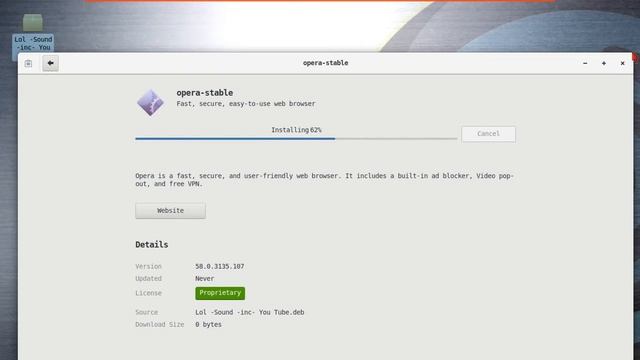
Task: Click the 'Details' section heading
Action: click(151, 244)
